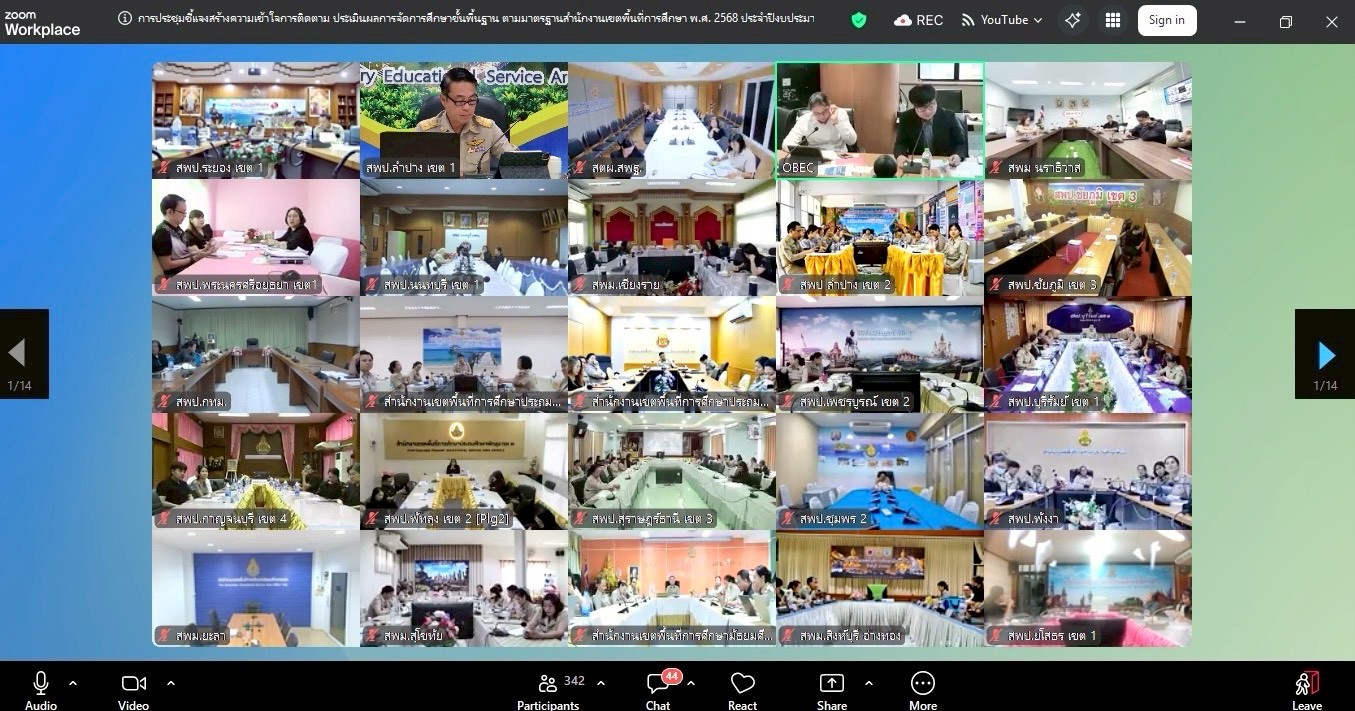Screen dimensions: 1355x711
Task: Open the AI Companion sparkle icon
Action: coord(1072,20)
